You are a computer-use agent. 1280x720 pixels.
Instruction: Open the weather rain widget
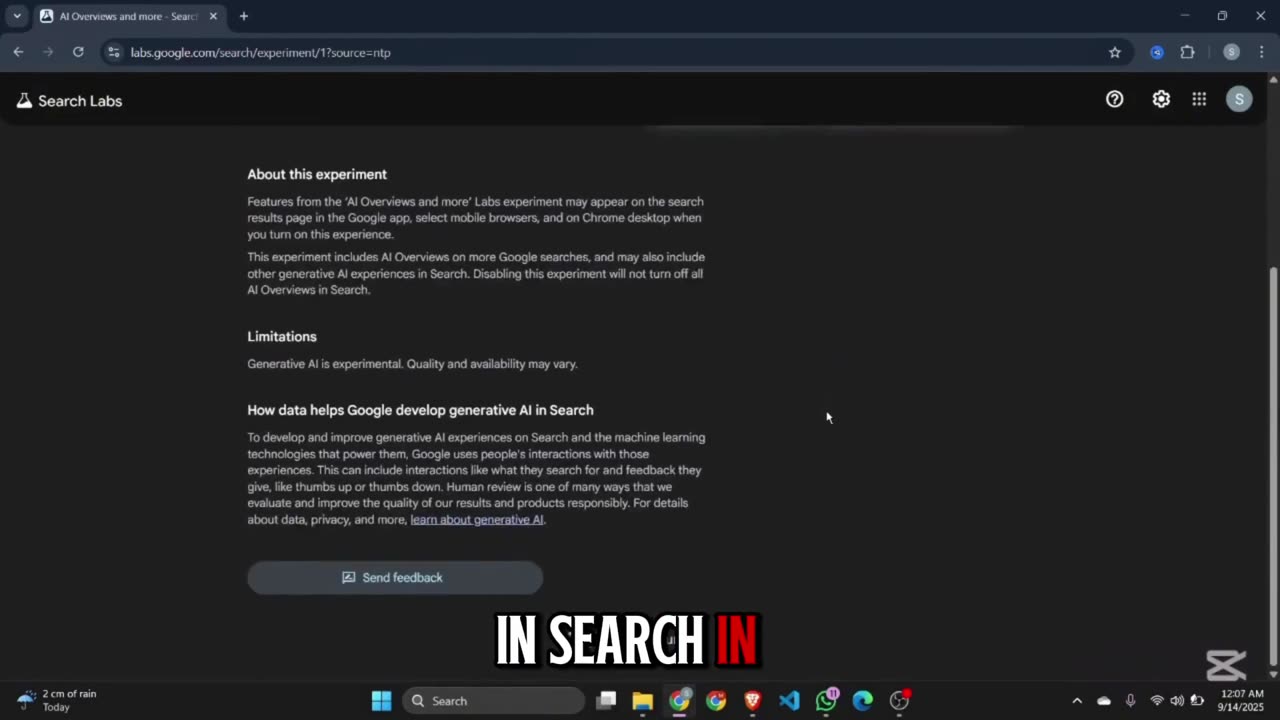point(58,700)
